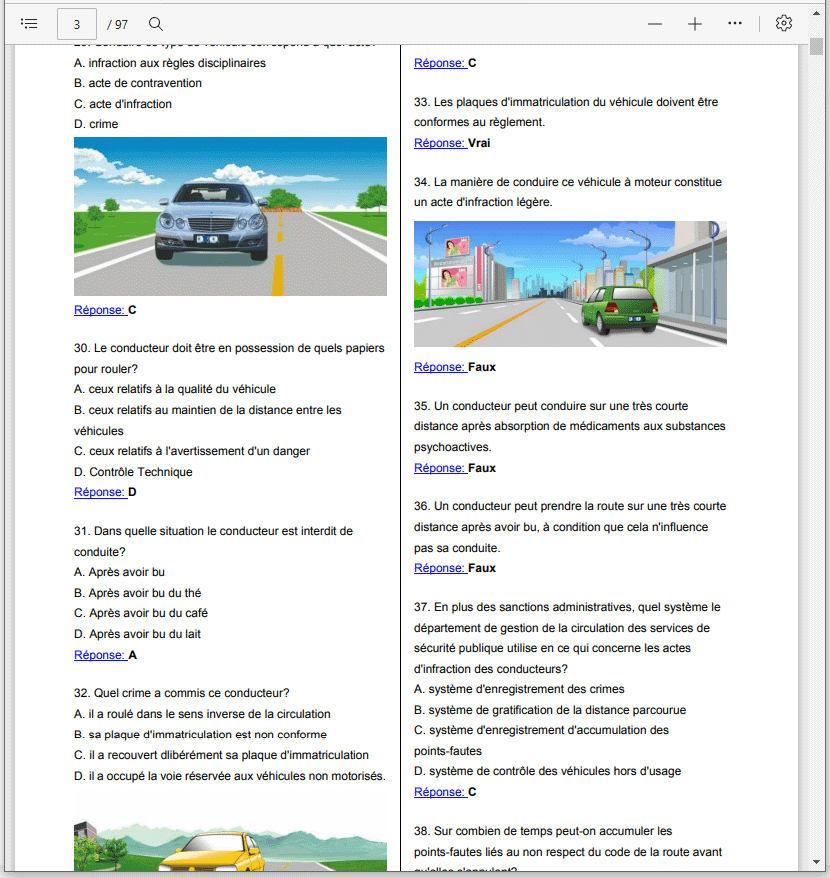Image resolution: width=830 pixels, height=878 pixels.
Task: Select the Réponse link for question 35
Action: pyautogui.click(x=439, y=468)
